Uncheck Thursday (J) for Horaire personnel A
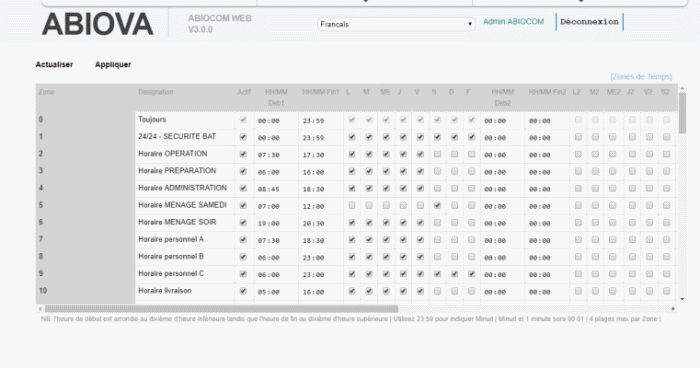Screen dimensions: 700x368 (403, 240)
